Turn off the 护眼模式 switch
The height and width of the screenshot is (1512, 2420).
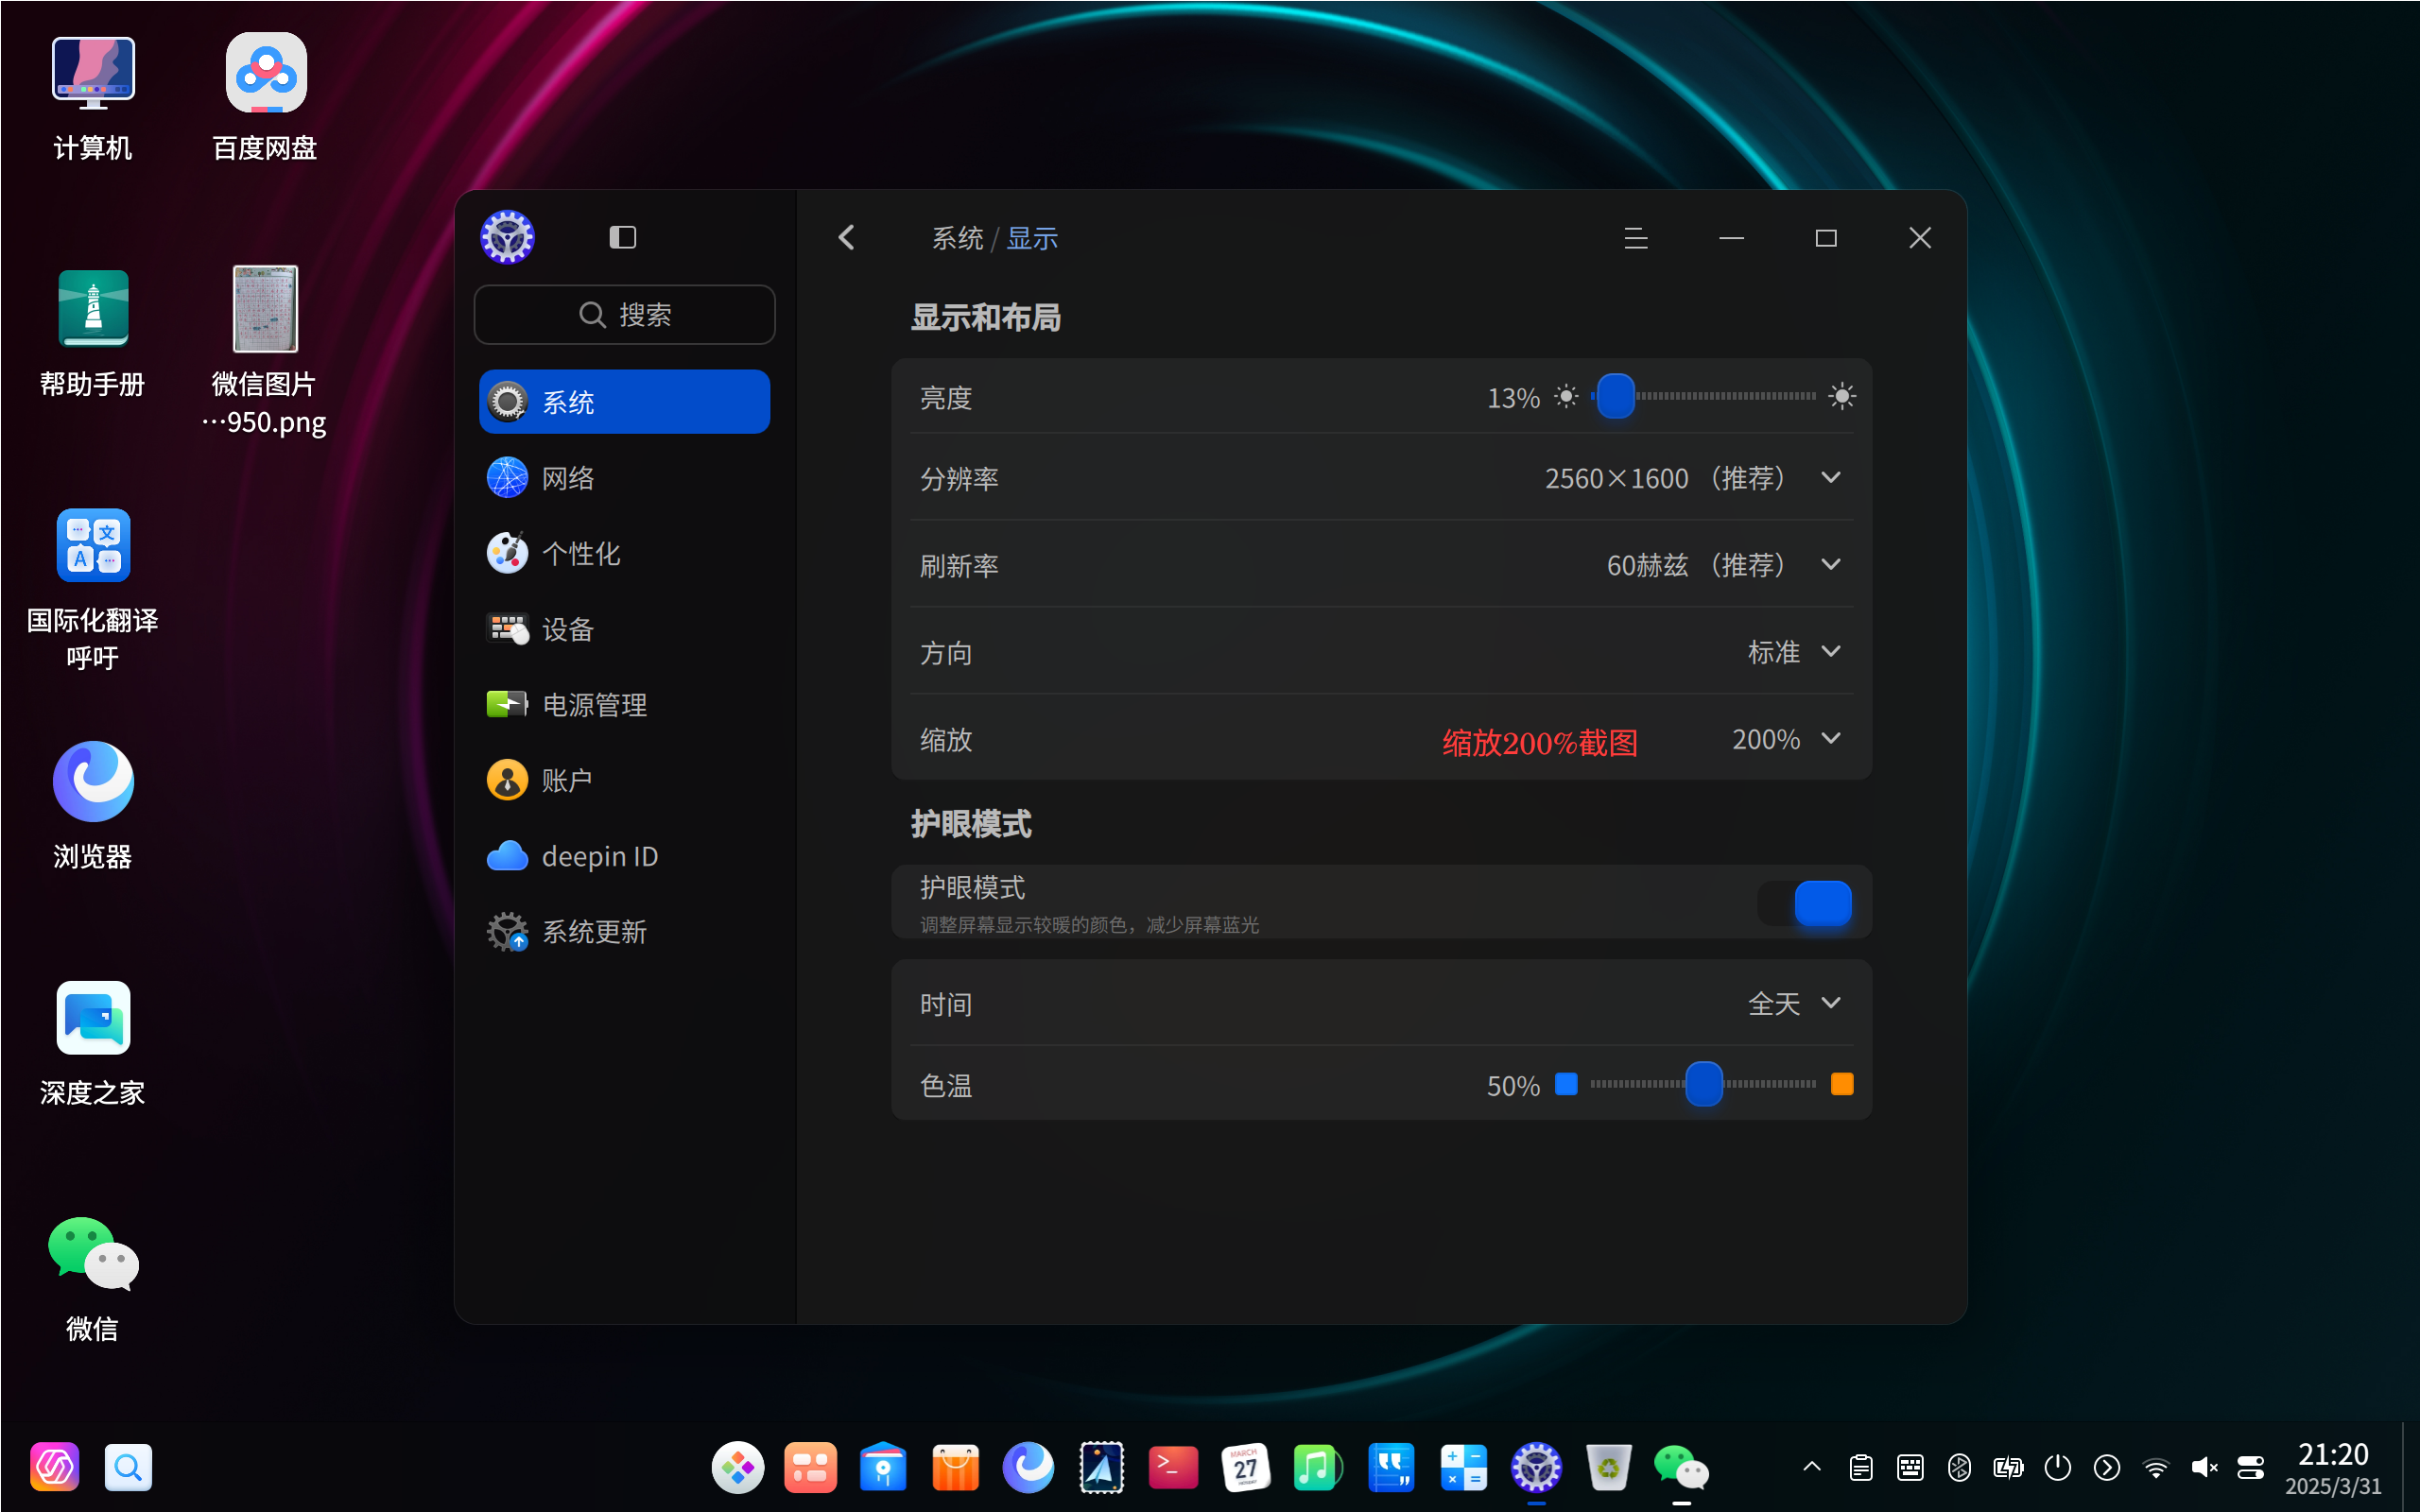pyautogui.click(x=1805, y=903)
